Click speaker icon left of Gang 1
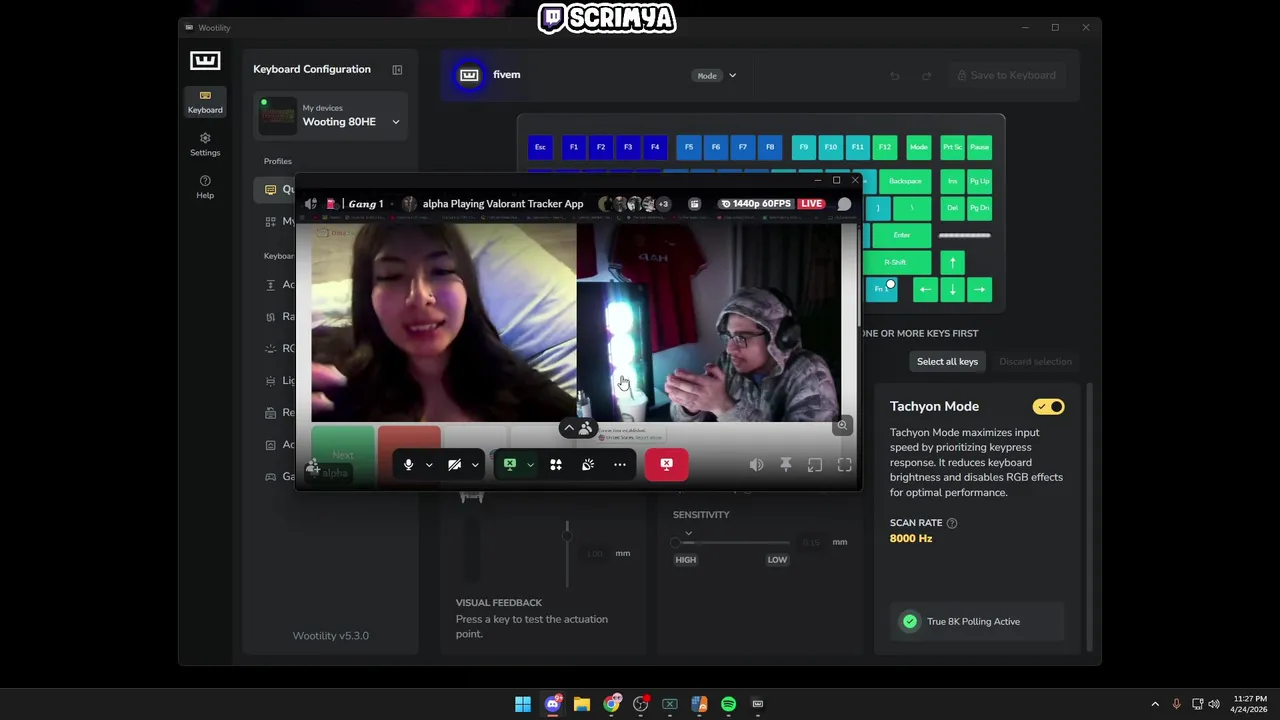The image size is (1280, 720). pyautogui.click(x=311, y=204)
